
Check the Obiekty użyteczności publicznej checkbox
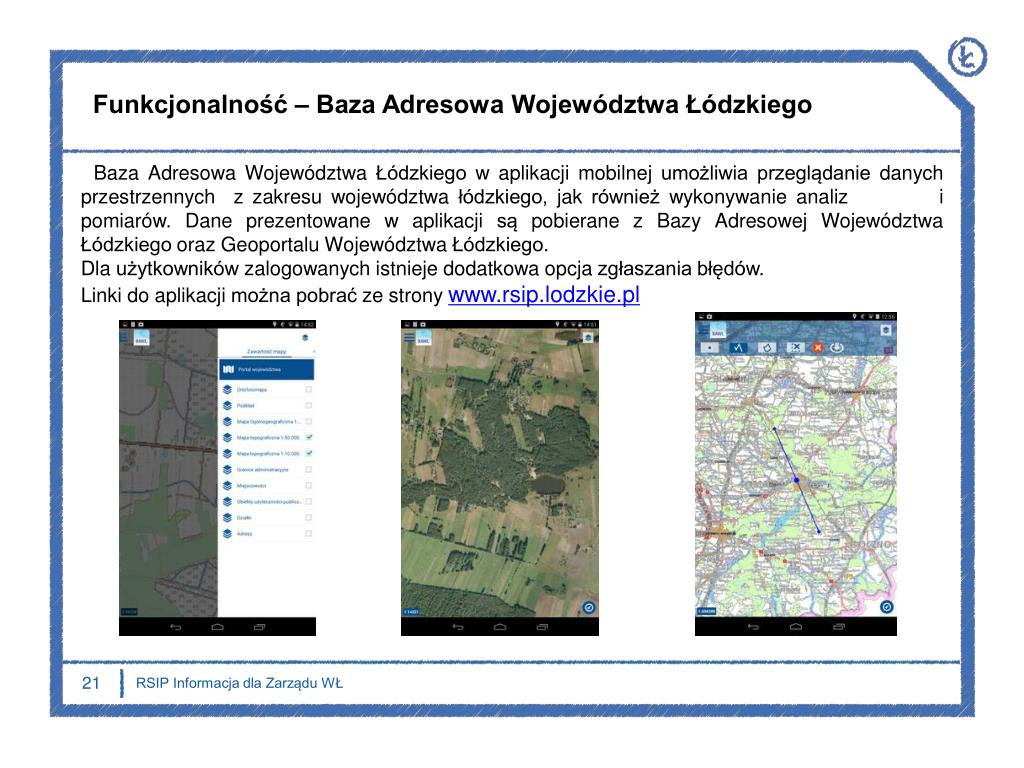pos(309,502)
